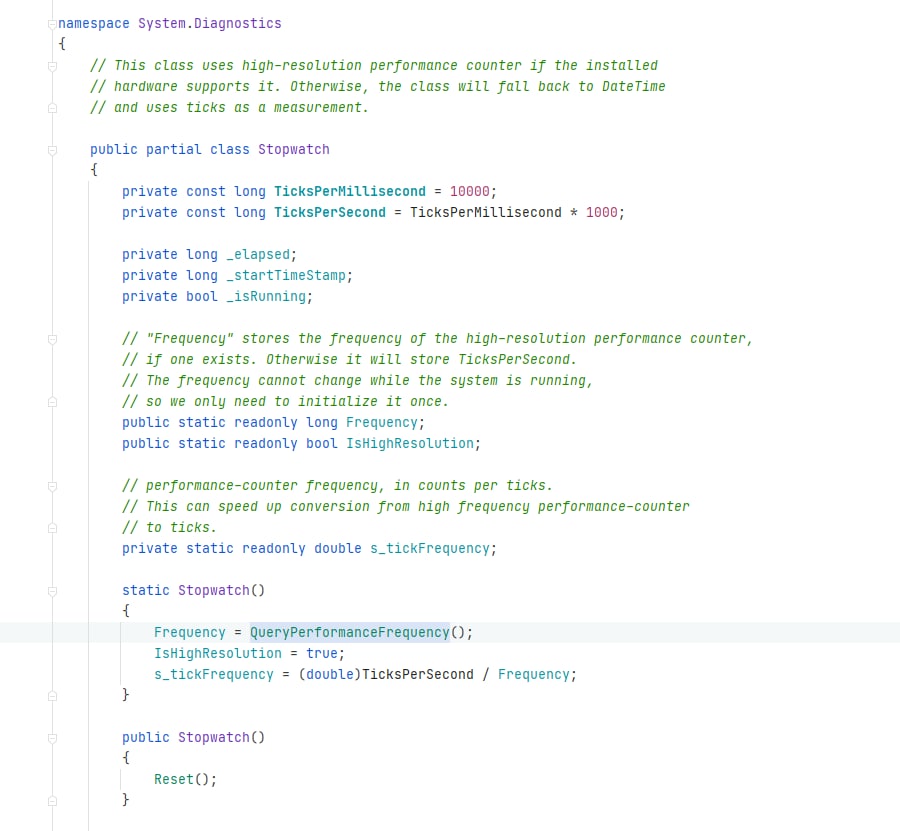Click IsHighResolution in the readonly bool declaration
Screen dimensions: 900x831
[x=410, y=443]
